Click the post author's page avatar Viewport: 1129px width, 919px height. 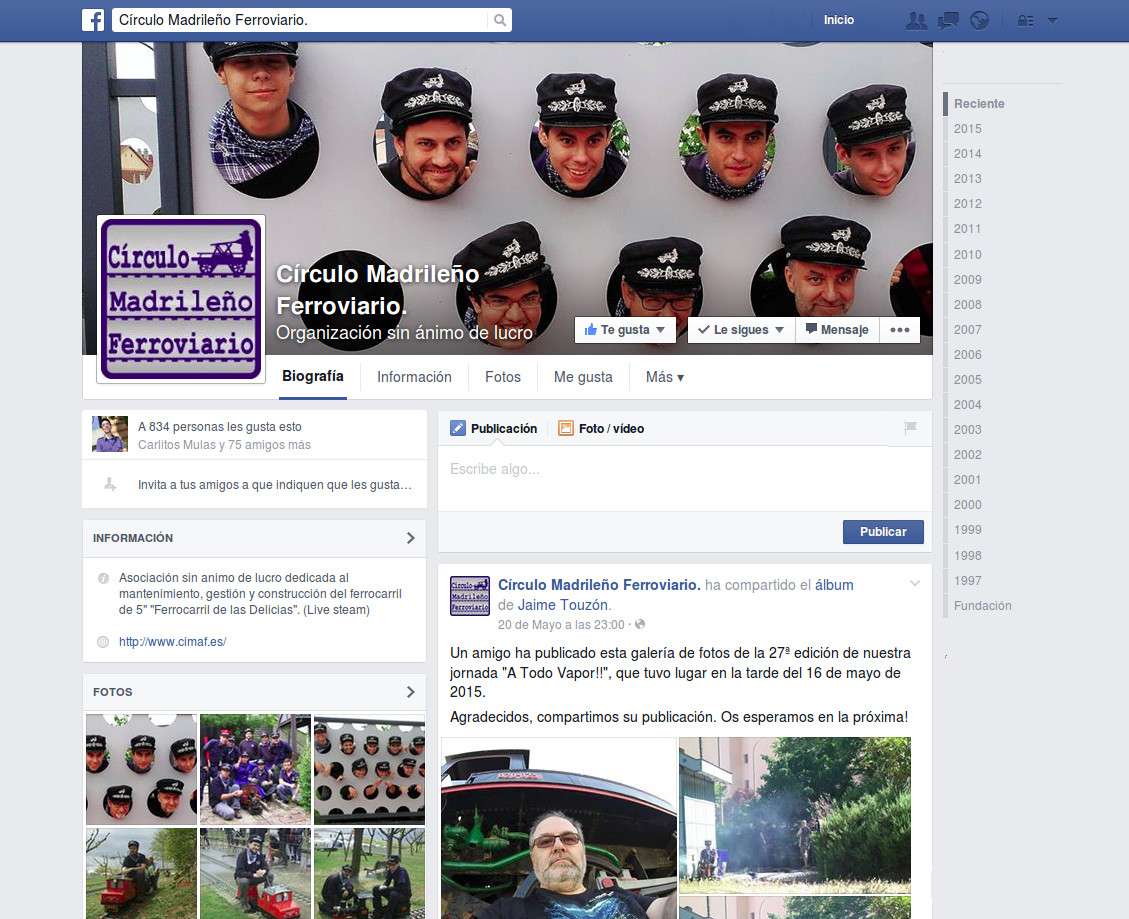[x=469, y=596]
